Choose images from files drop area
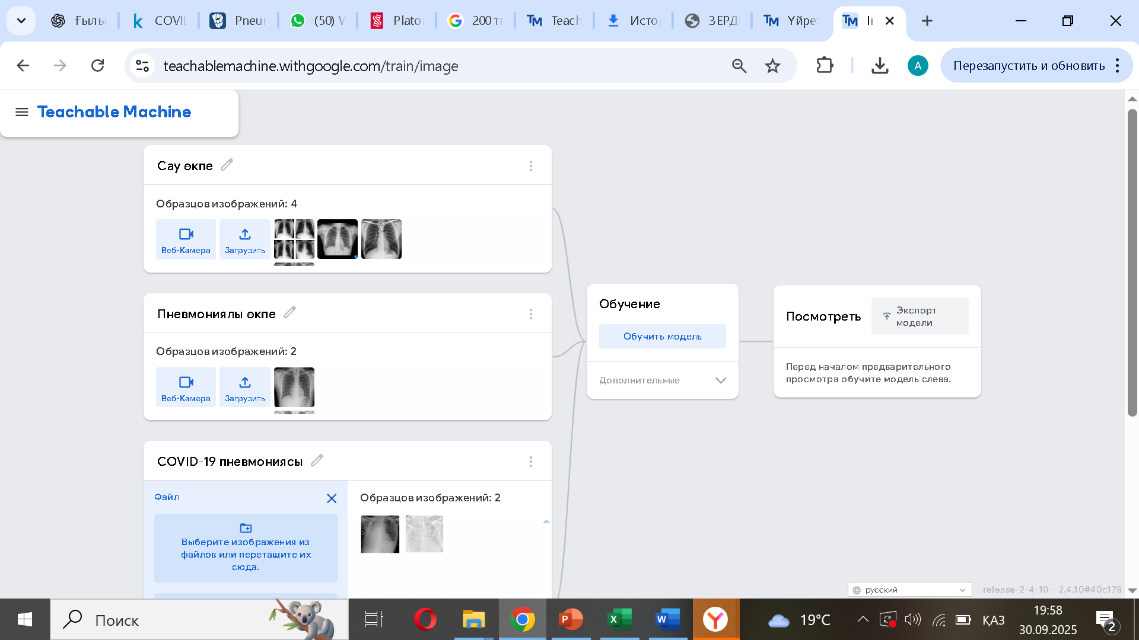This screenshot has width=1139, height=640. click(246, 548)
